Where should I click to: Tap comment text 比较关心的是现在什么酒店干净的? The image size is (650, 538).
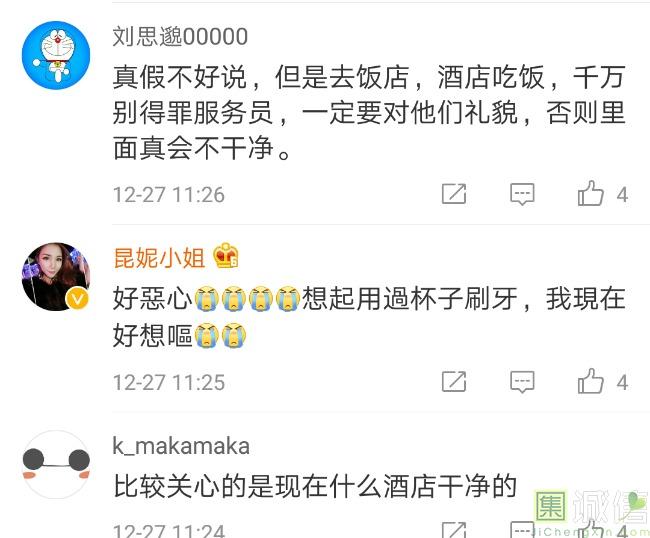315,486
